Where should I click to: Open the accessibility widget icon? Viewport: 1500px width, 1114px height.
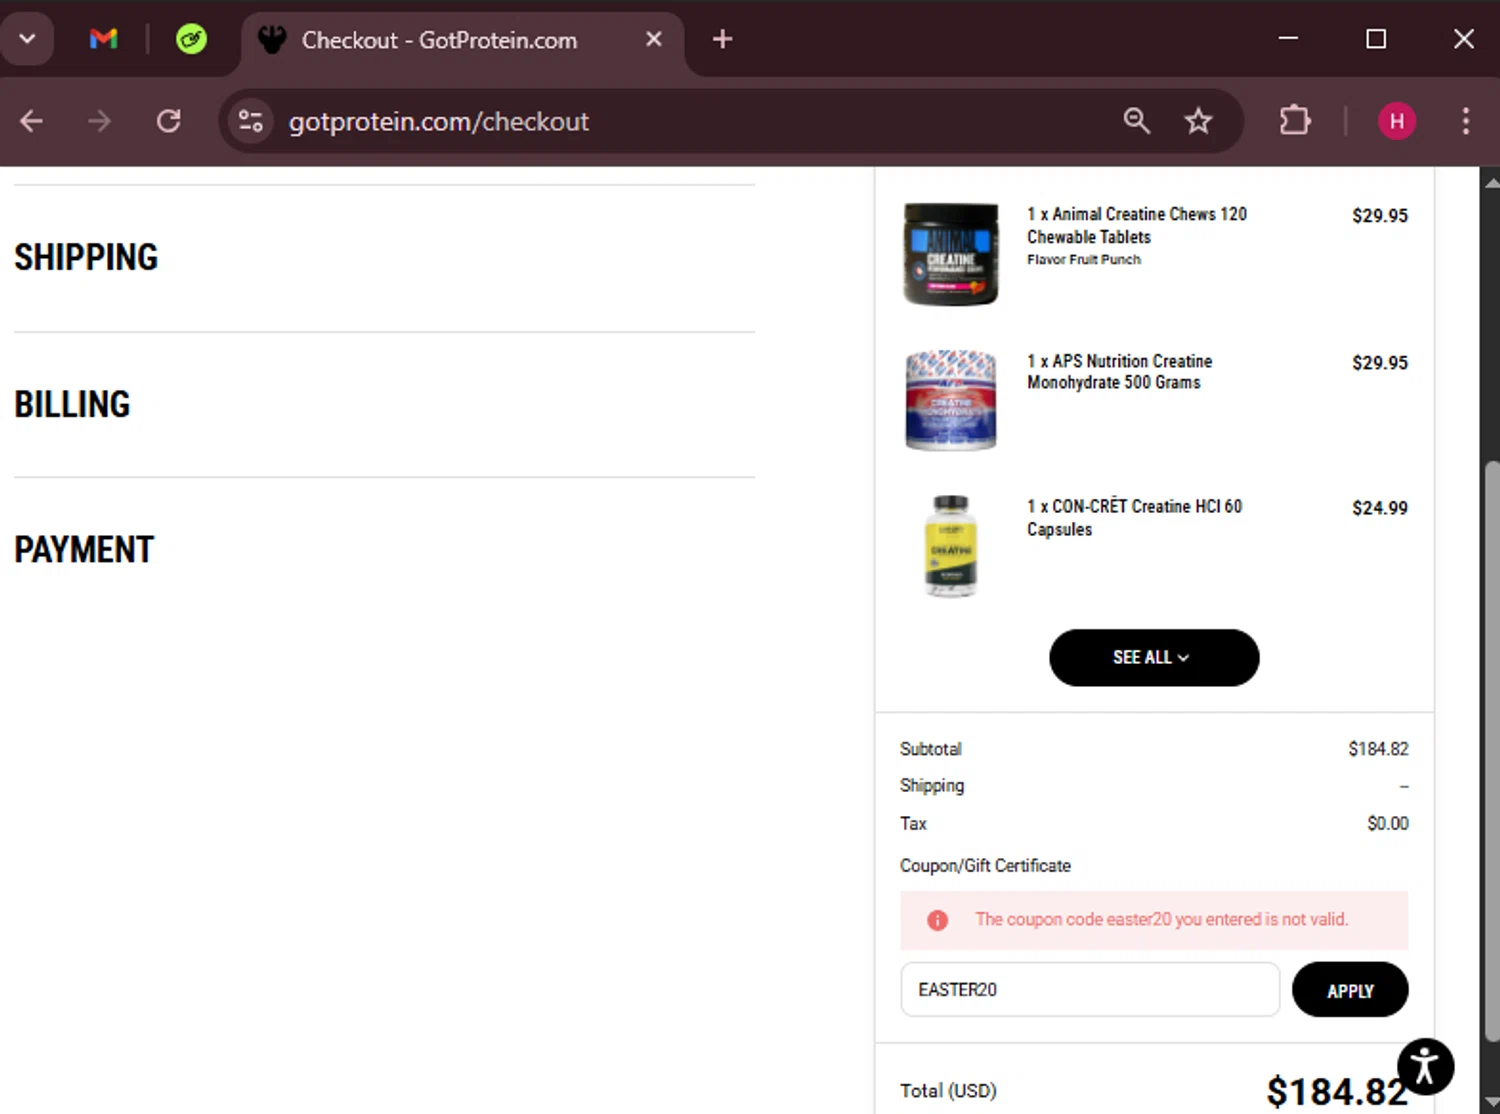tap(1425, 1066)
